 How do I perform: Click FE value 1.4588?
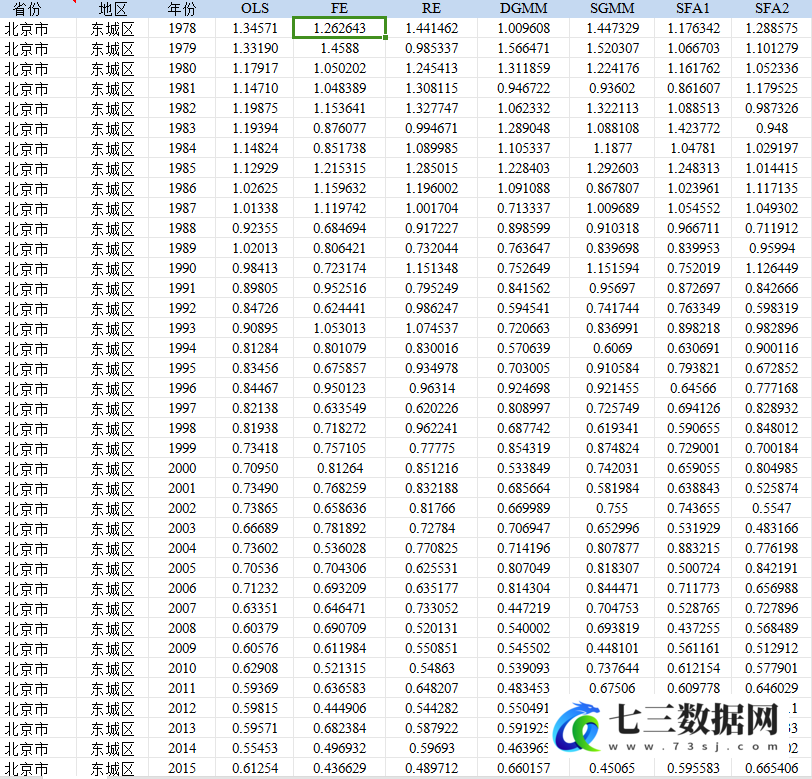(339, 48)
